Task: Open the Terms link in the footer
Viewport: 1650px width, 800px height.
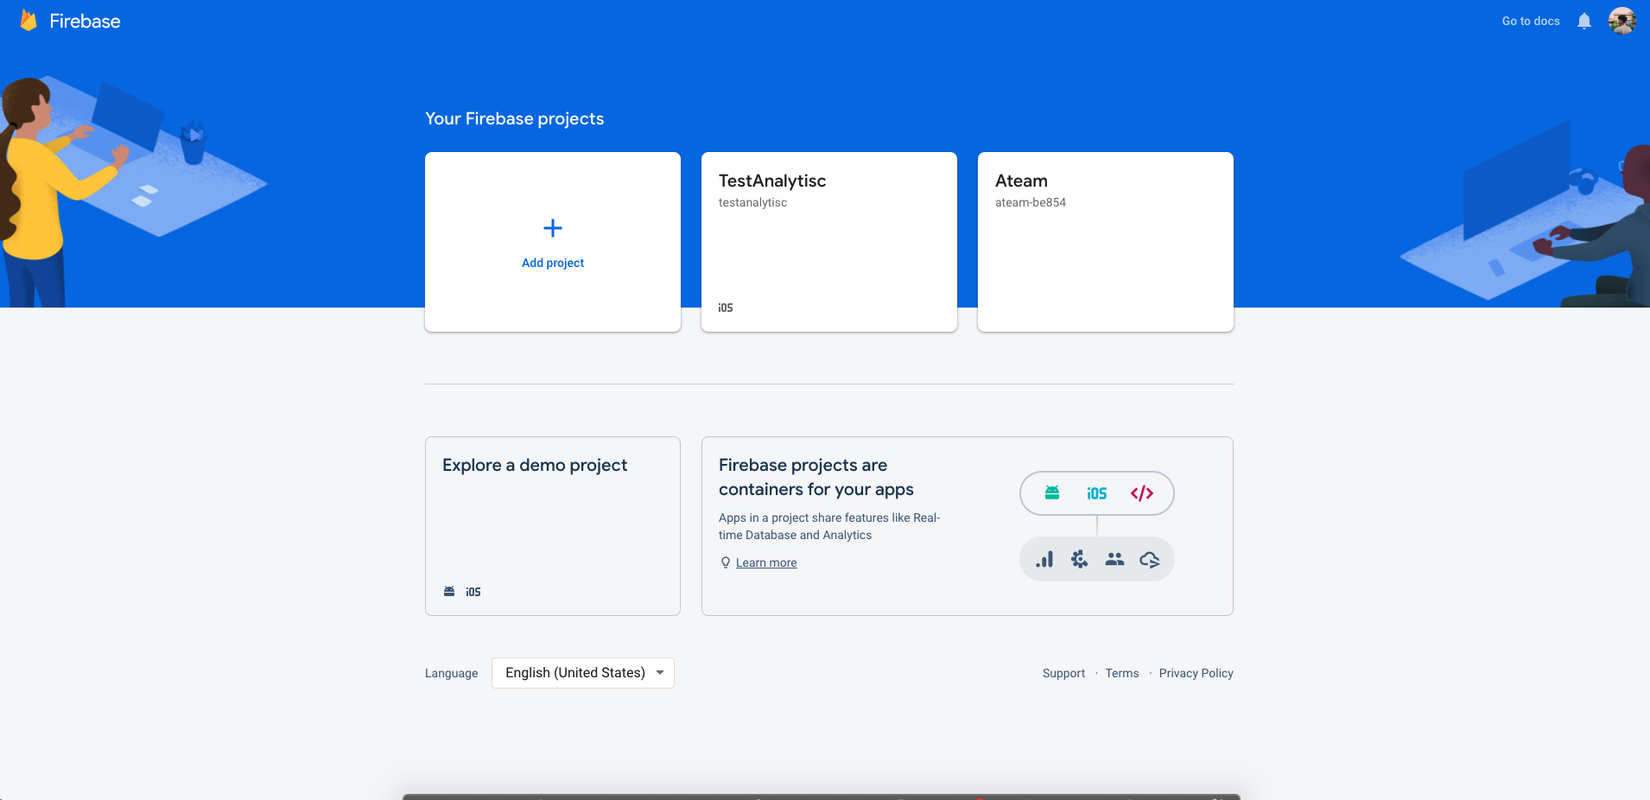Action: [x=1122, y=673]
